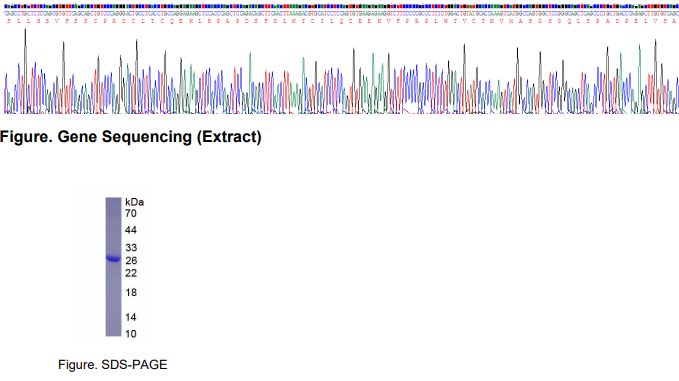
Task: Click the word (Extract) in the caption
Action: (229, 137)
